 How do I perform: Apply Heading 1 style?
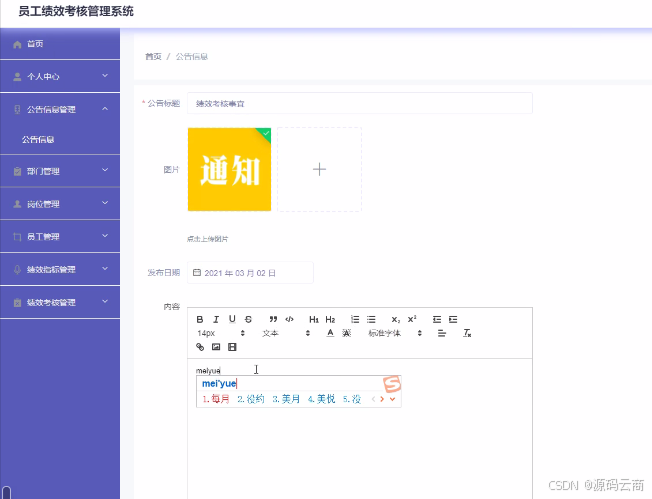314,319
